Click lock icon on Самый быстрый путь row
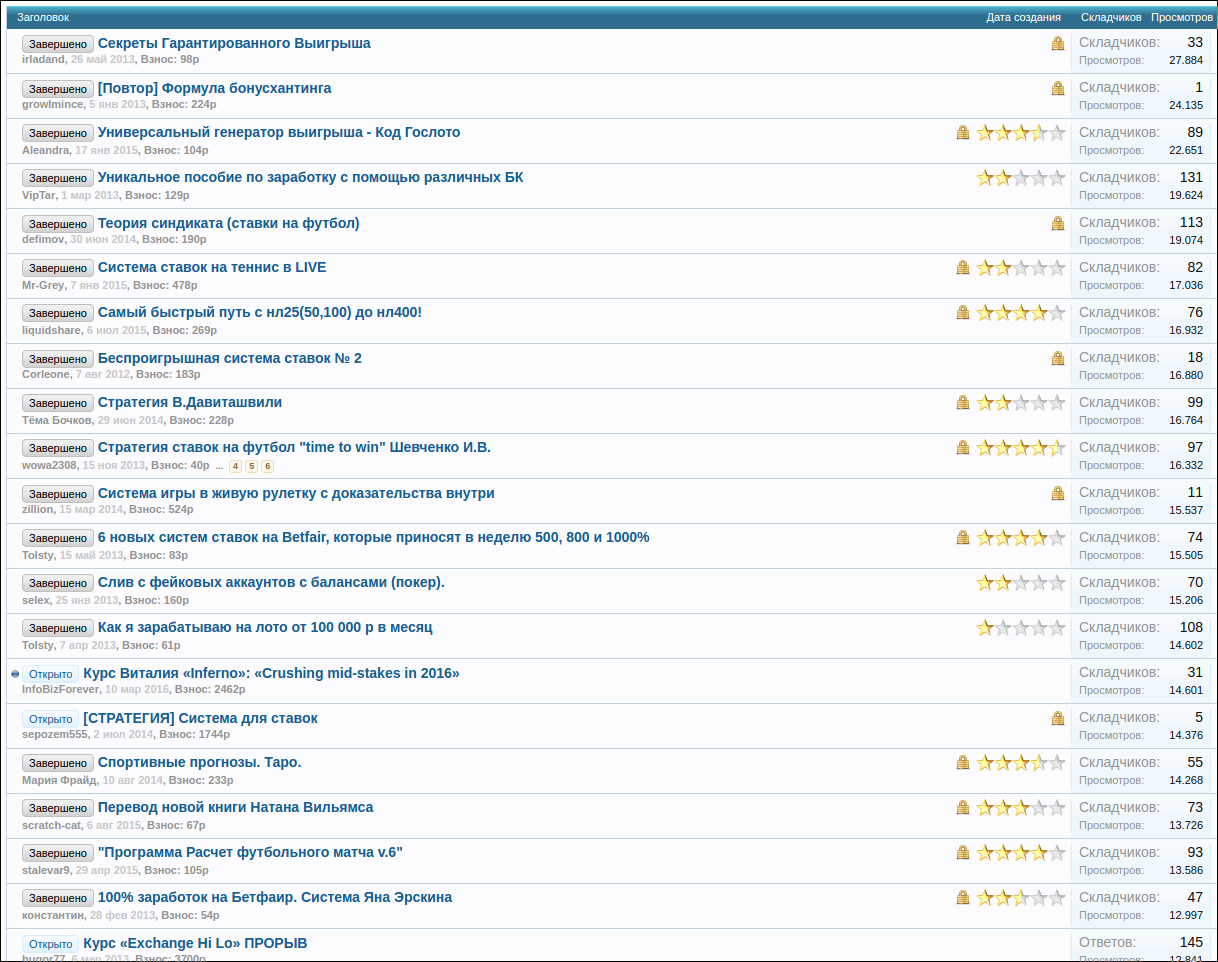Image resolution: width=1218 pixels, height=962 pixels. (x=963, y=312)
